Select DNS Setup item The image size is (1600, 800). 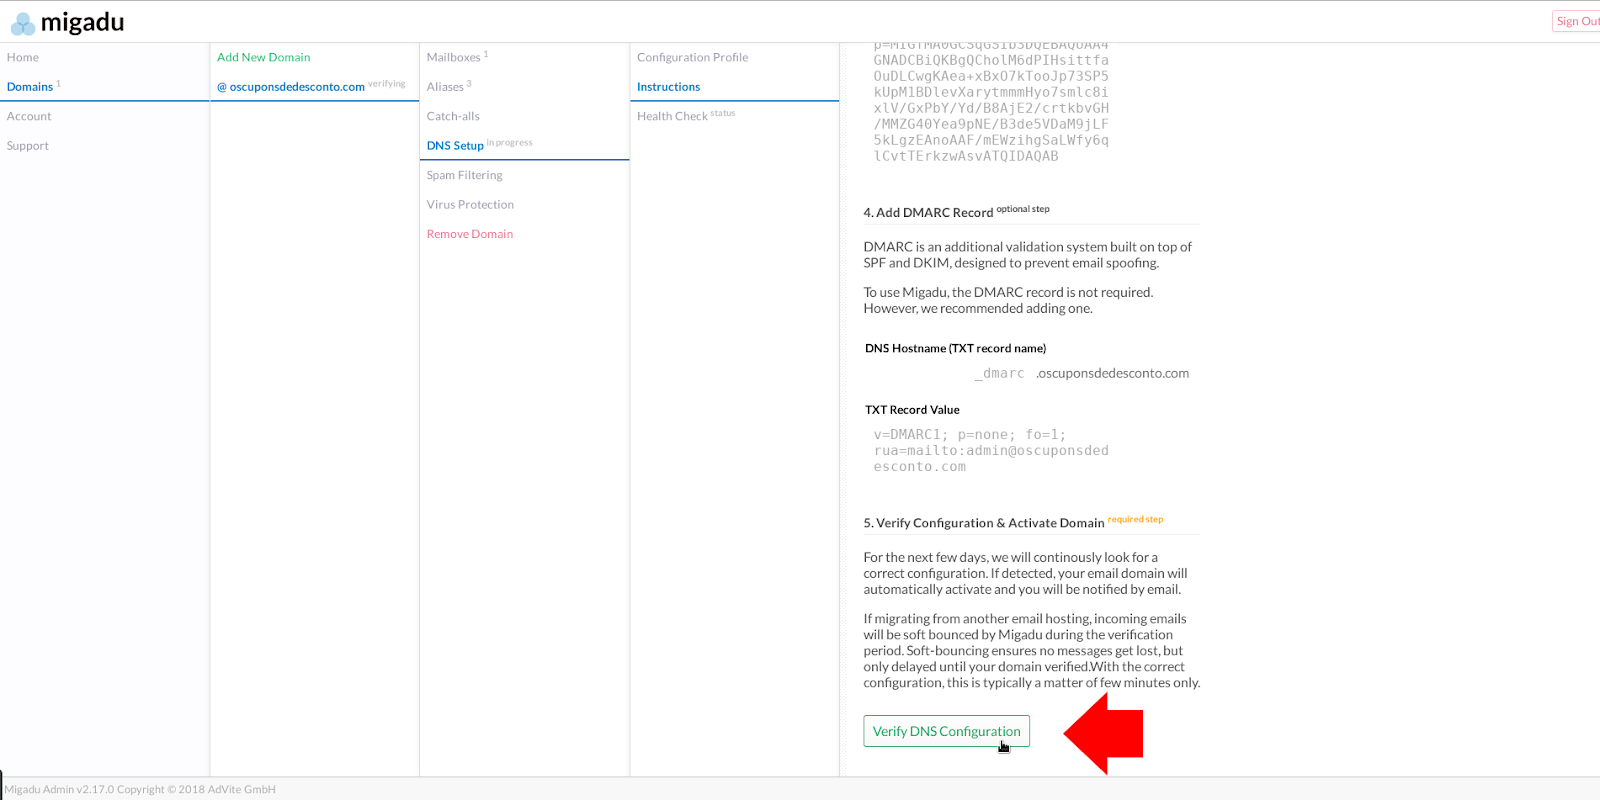[455, 146]
